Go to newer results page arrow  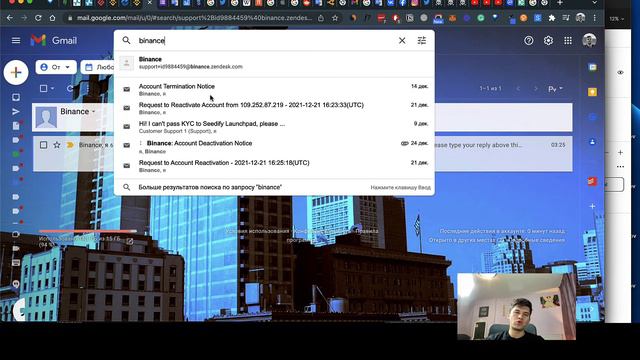[518, 89]
